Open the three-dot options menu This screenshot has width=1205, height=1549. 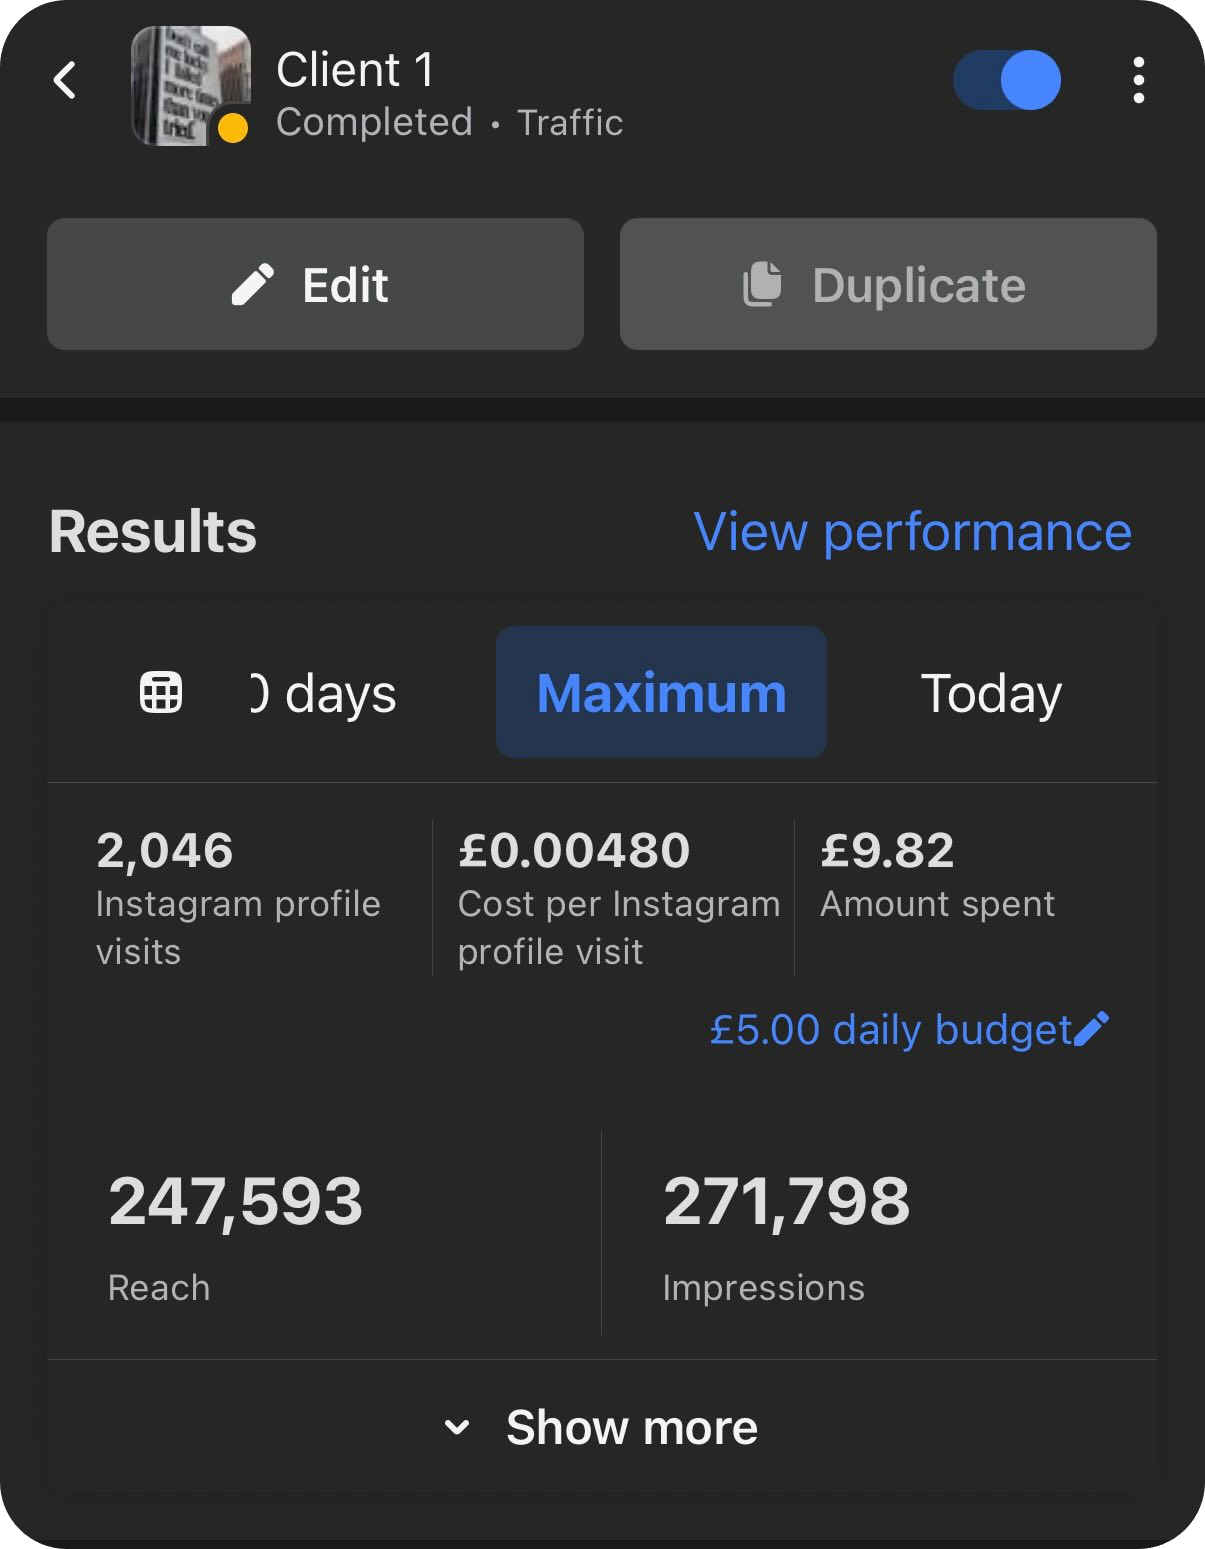pyautogui.click(x=1138, y=81)
